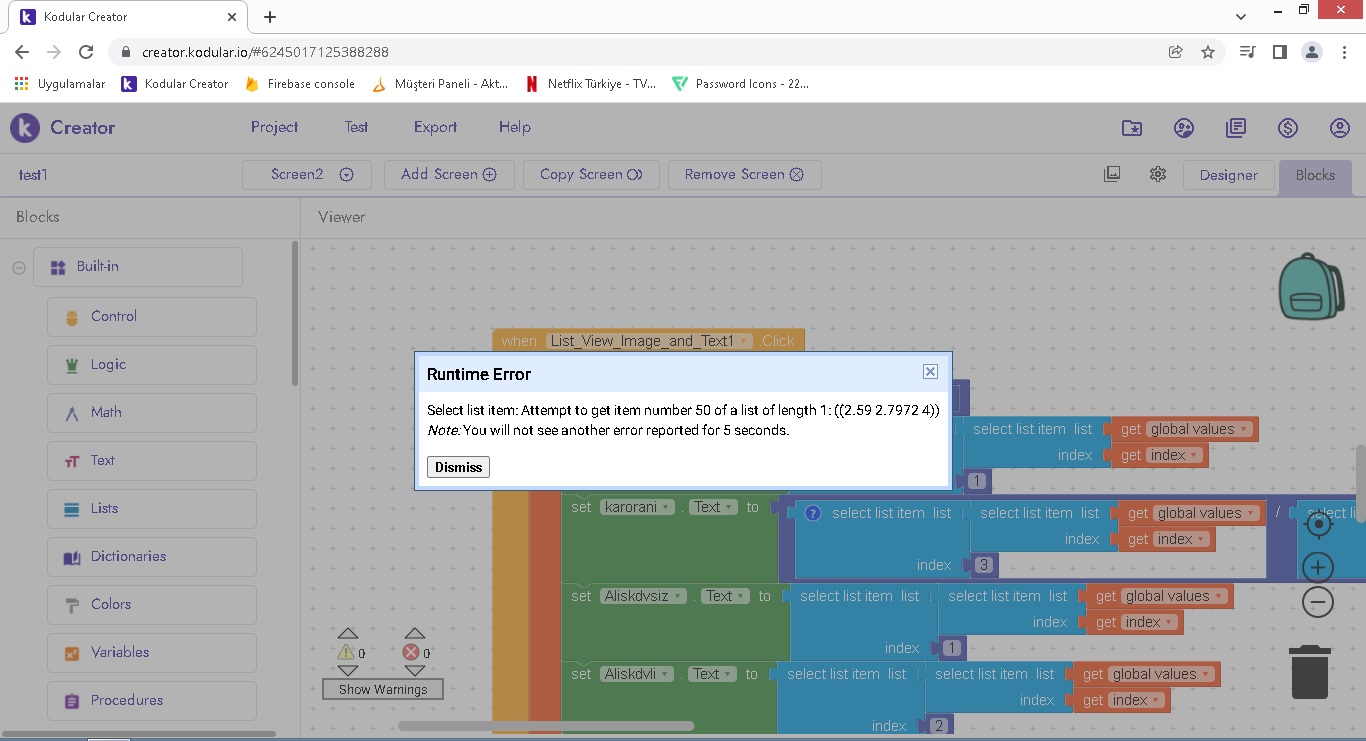Dismiss the runtime error message

[458, 467]
